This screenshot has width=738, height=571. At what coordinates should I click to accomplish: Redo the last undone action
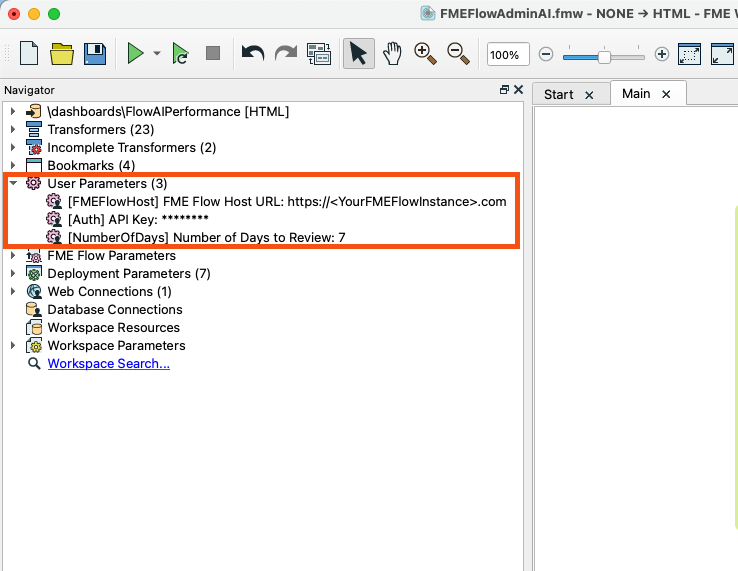(x=286, y=53)
